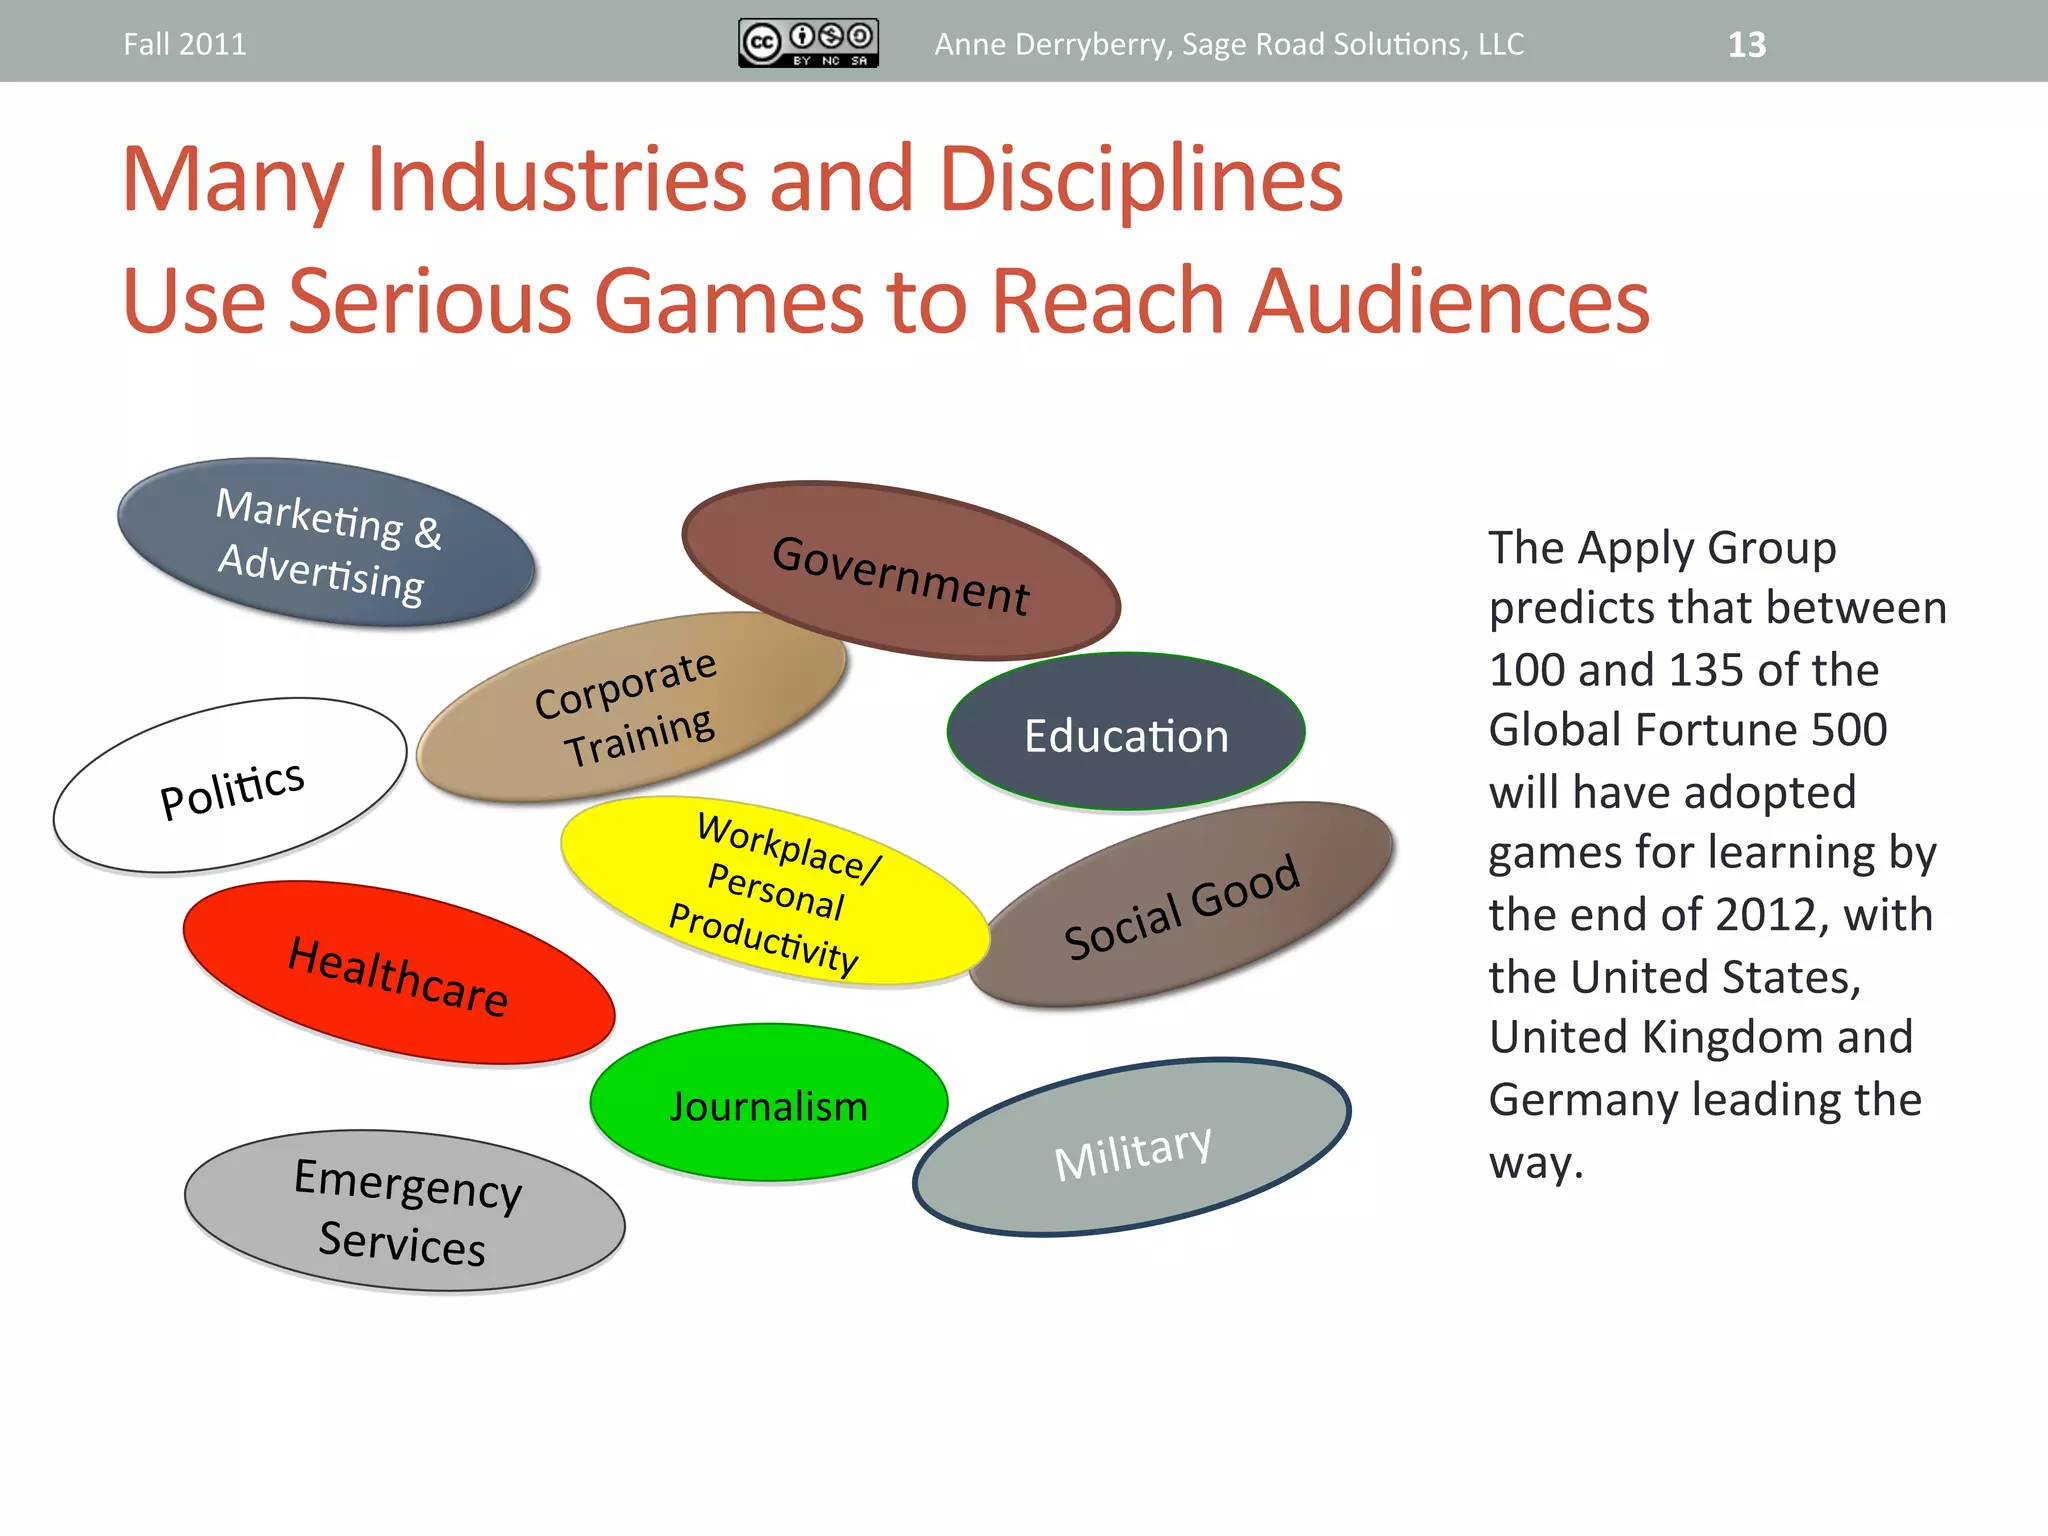Click the Workplace/Personal Productivity oval
Screen dimensions: 2048x1536
tap(775, 891)
